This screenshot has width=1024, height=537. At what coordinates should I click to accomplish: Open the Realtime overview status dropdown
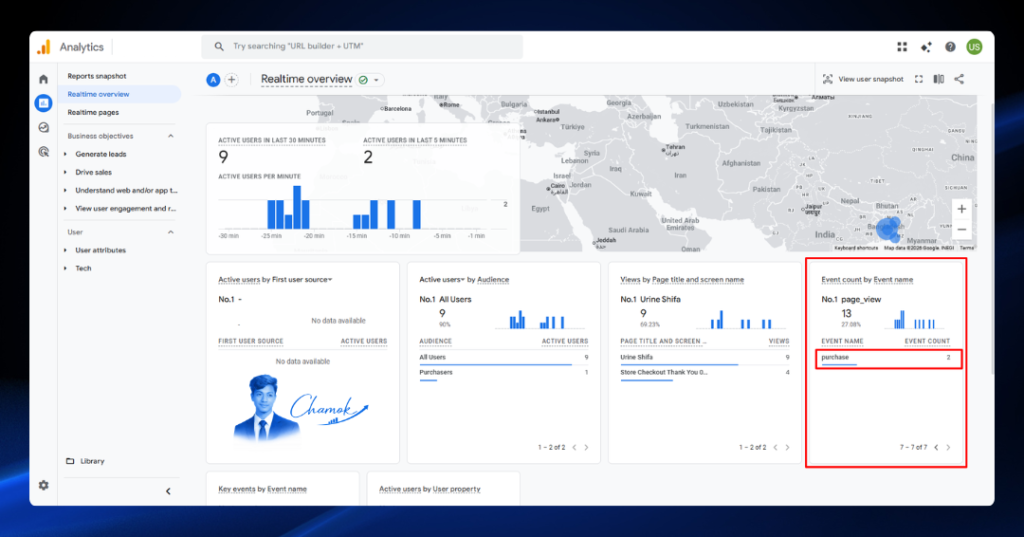[370, 80]
